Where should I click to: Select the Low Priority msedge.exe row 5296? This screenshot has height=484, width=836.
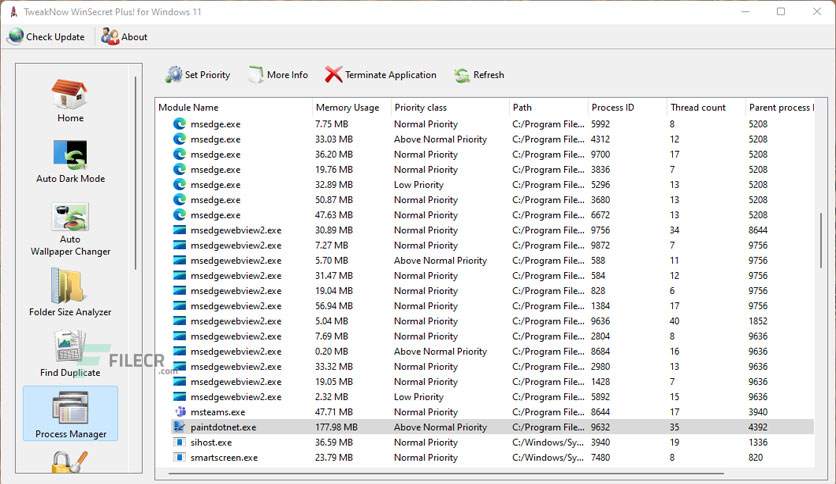click(492, 184)
